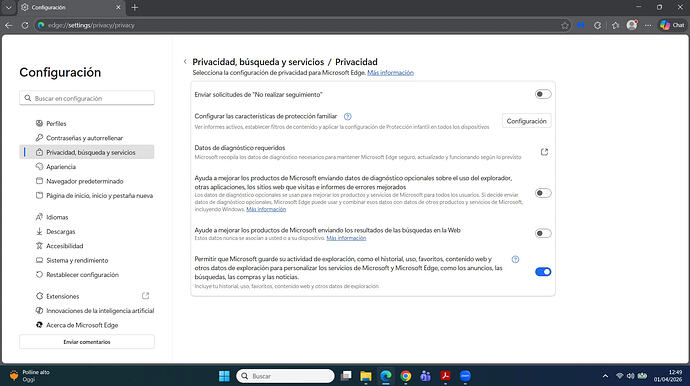690x386 pixels.
Task: Reload the page with refresh icon
Action: pyautogui.click(x=25, y=26)
